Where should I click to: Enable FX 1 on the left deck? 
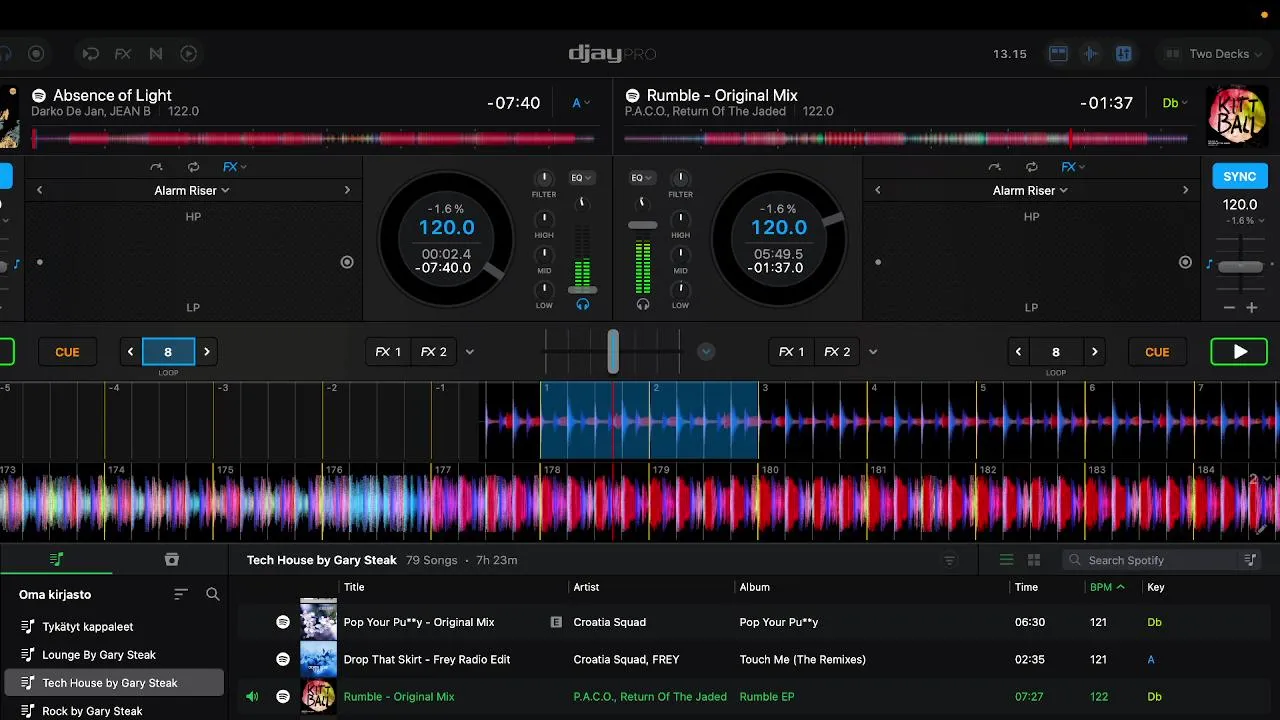coord(388,352)
